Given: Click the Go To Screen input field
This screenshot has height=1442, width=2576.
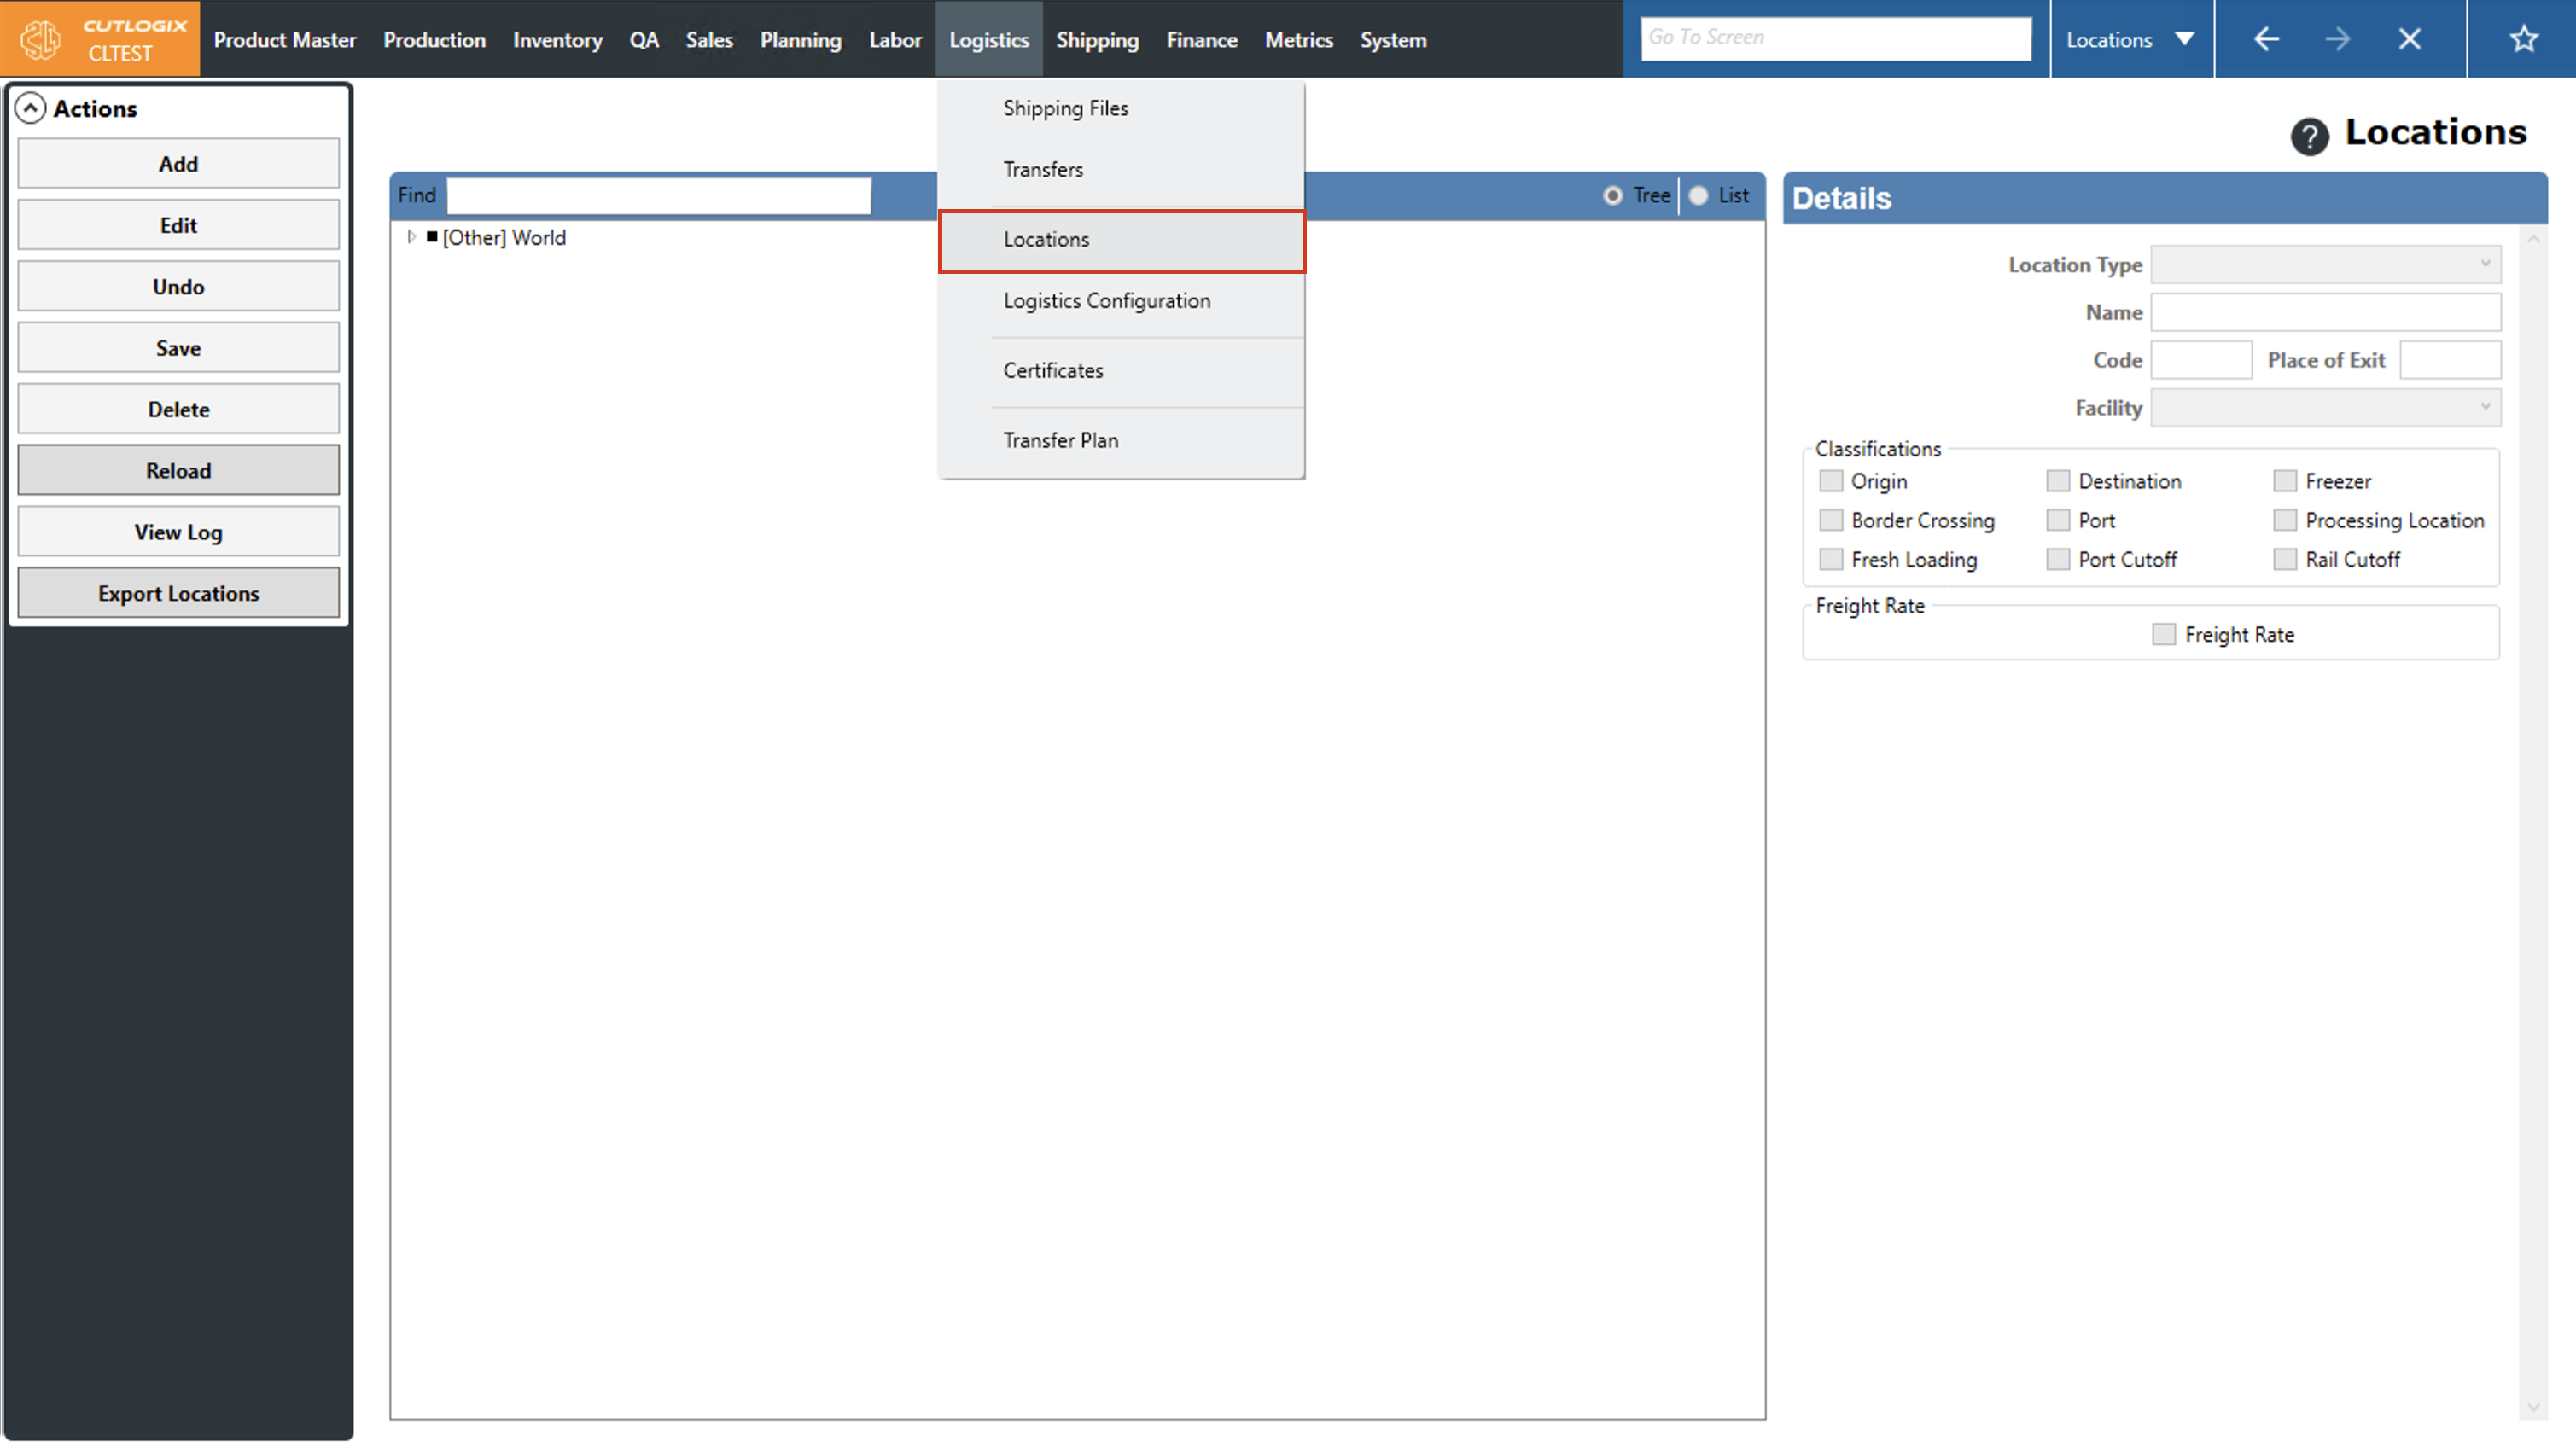Looking at the screenshot, I should pos(1835,38).
